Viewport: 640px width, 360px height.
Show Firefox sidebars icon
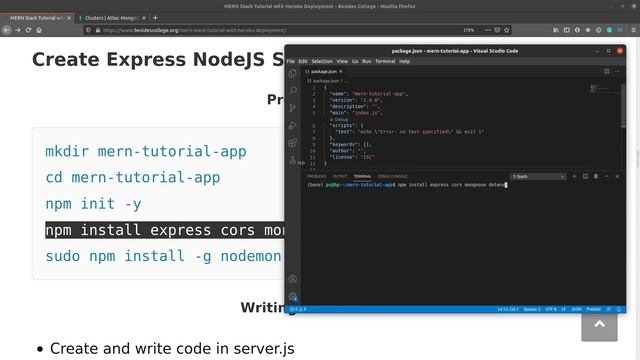pos(567,30)
